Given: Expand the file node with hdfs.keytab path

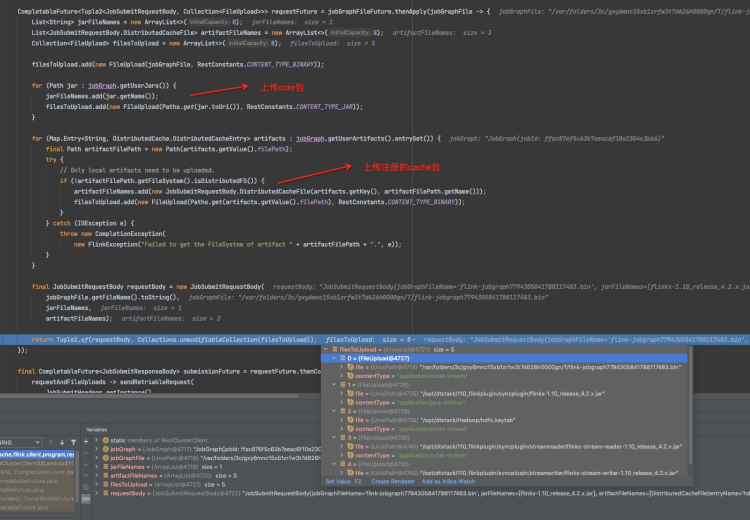Looking at the screenshot, I should click(342, 420).
